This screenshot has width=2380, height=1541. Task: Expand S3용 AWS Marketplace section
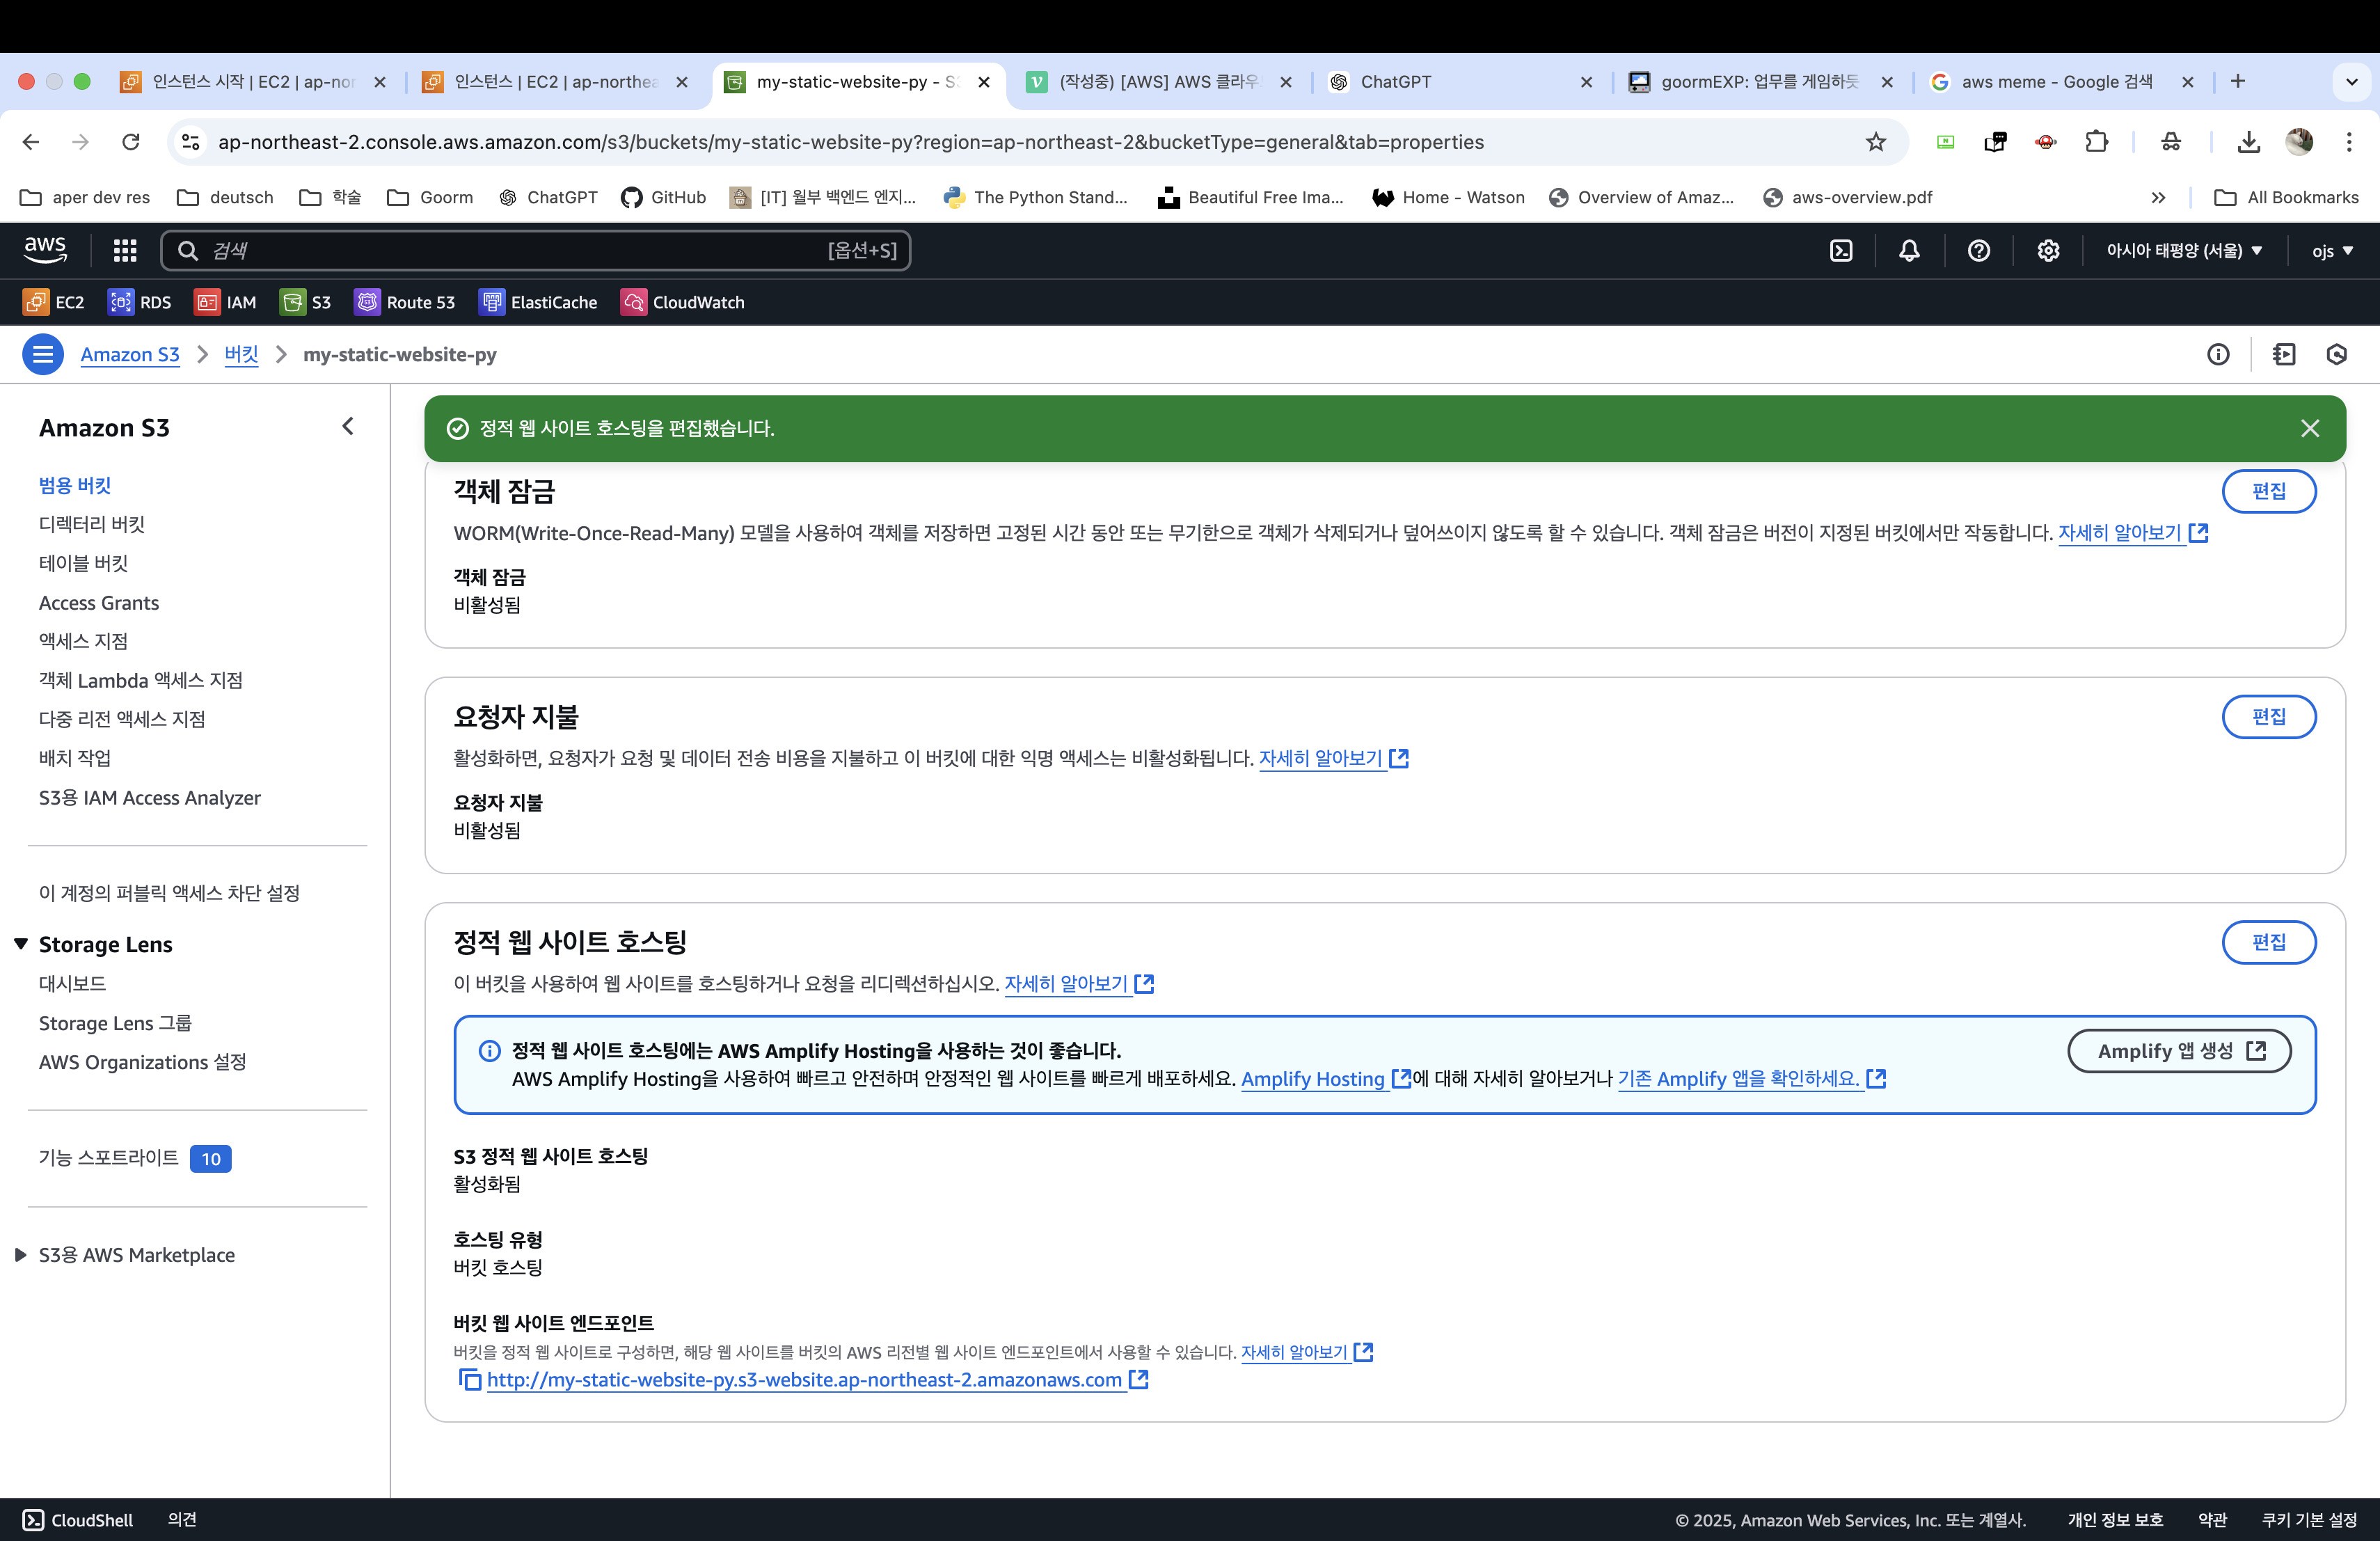click(x=21, y=1254)
